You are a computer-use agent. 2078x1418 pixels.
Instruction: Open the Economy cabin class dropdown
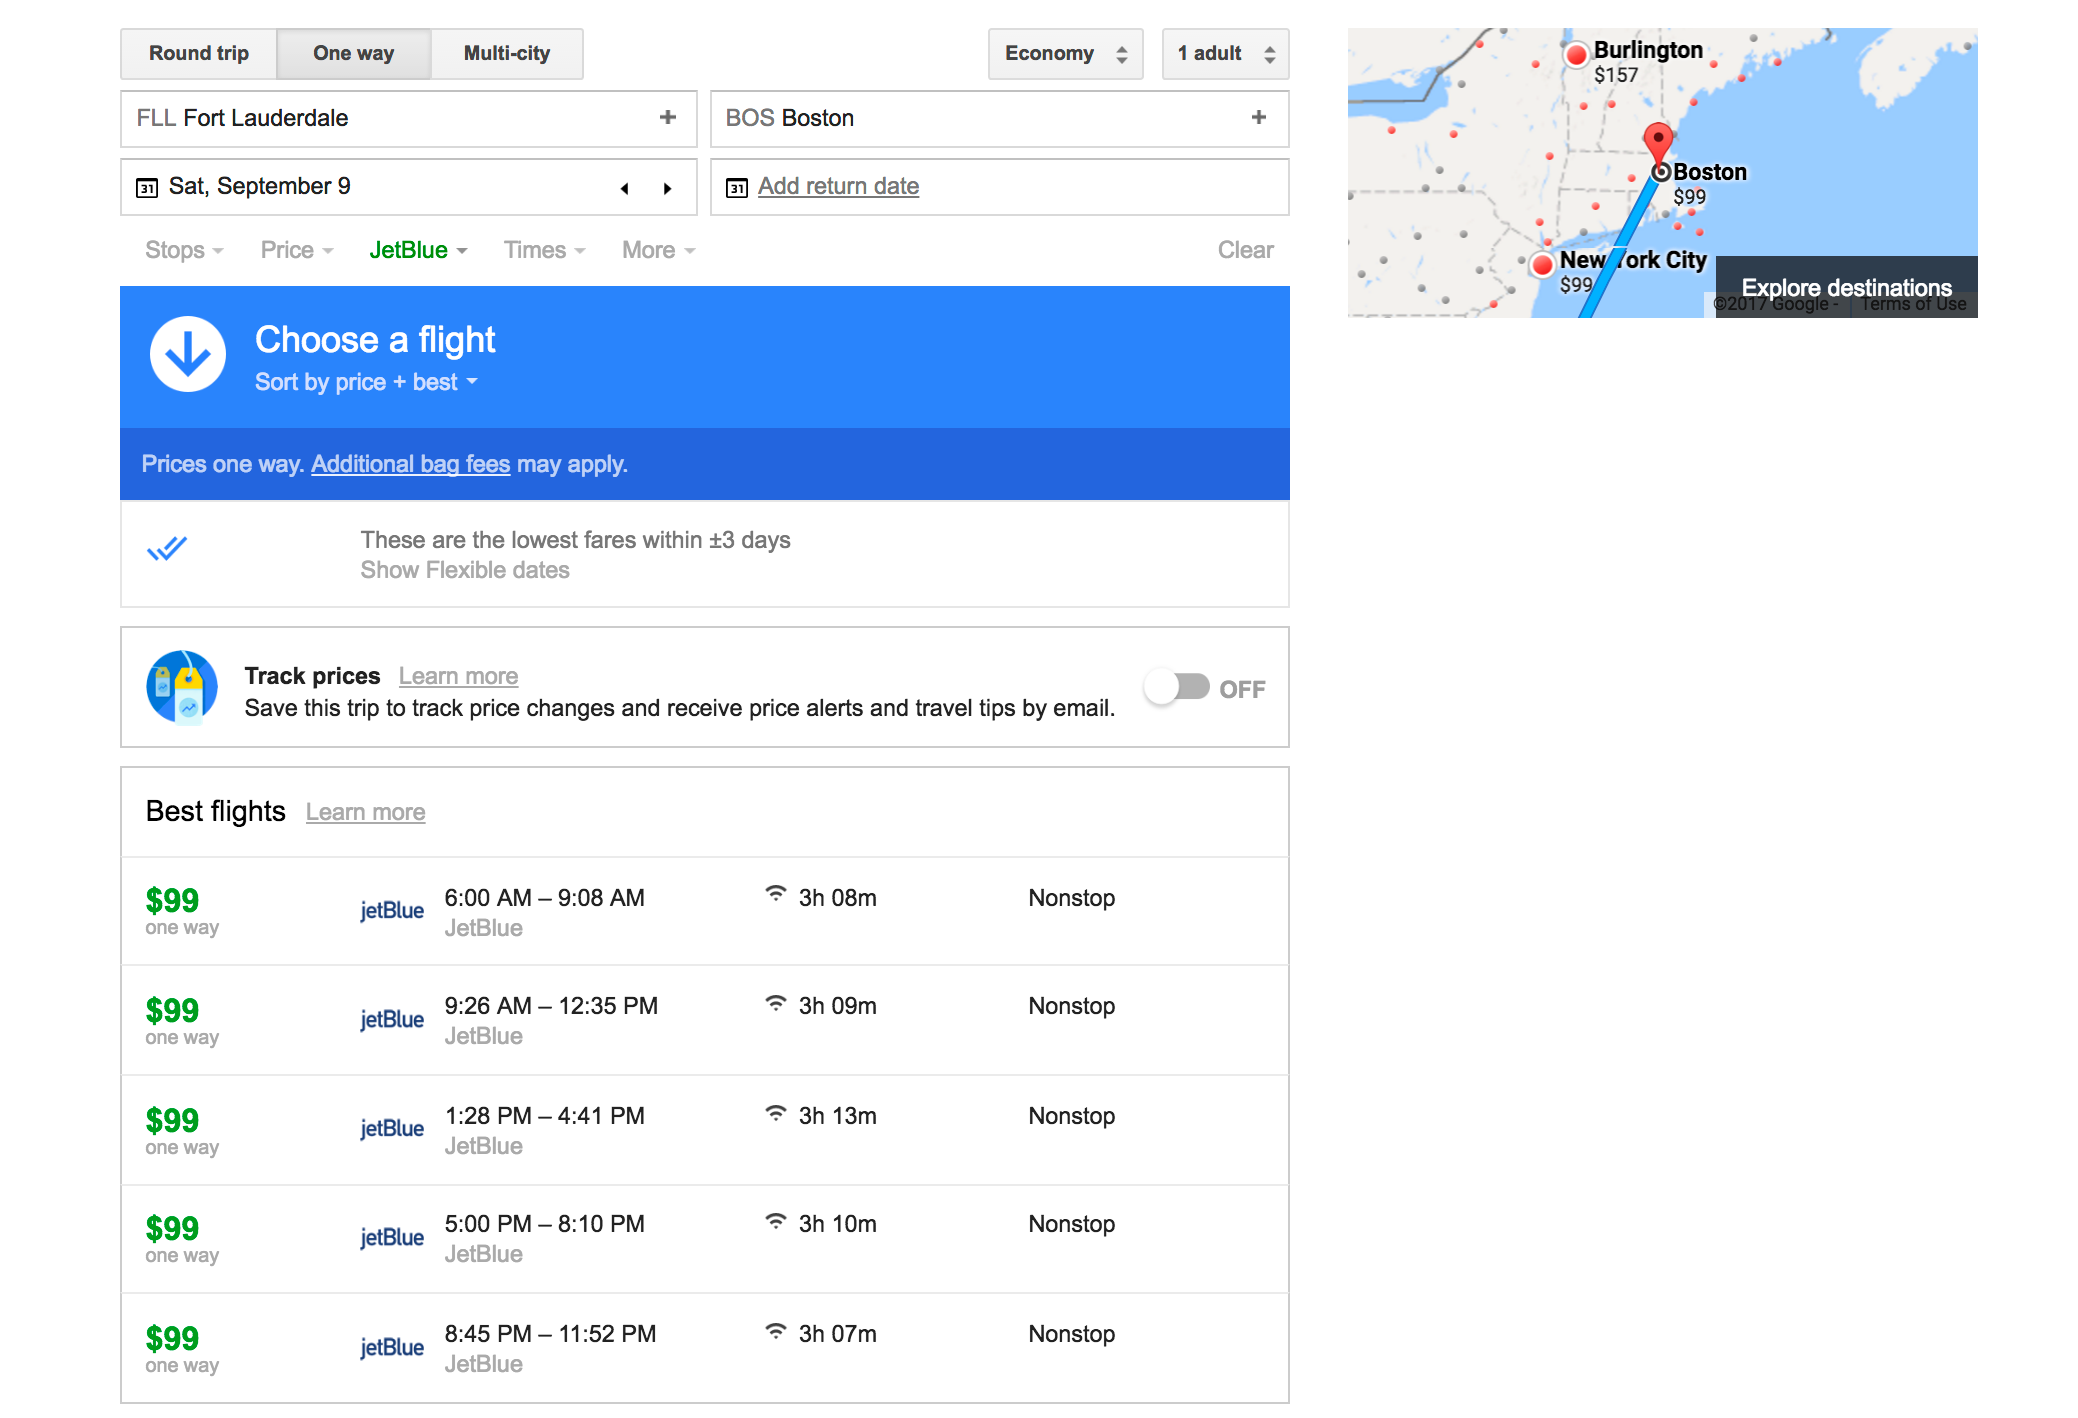coord(1065,53)
